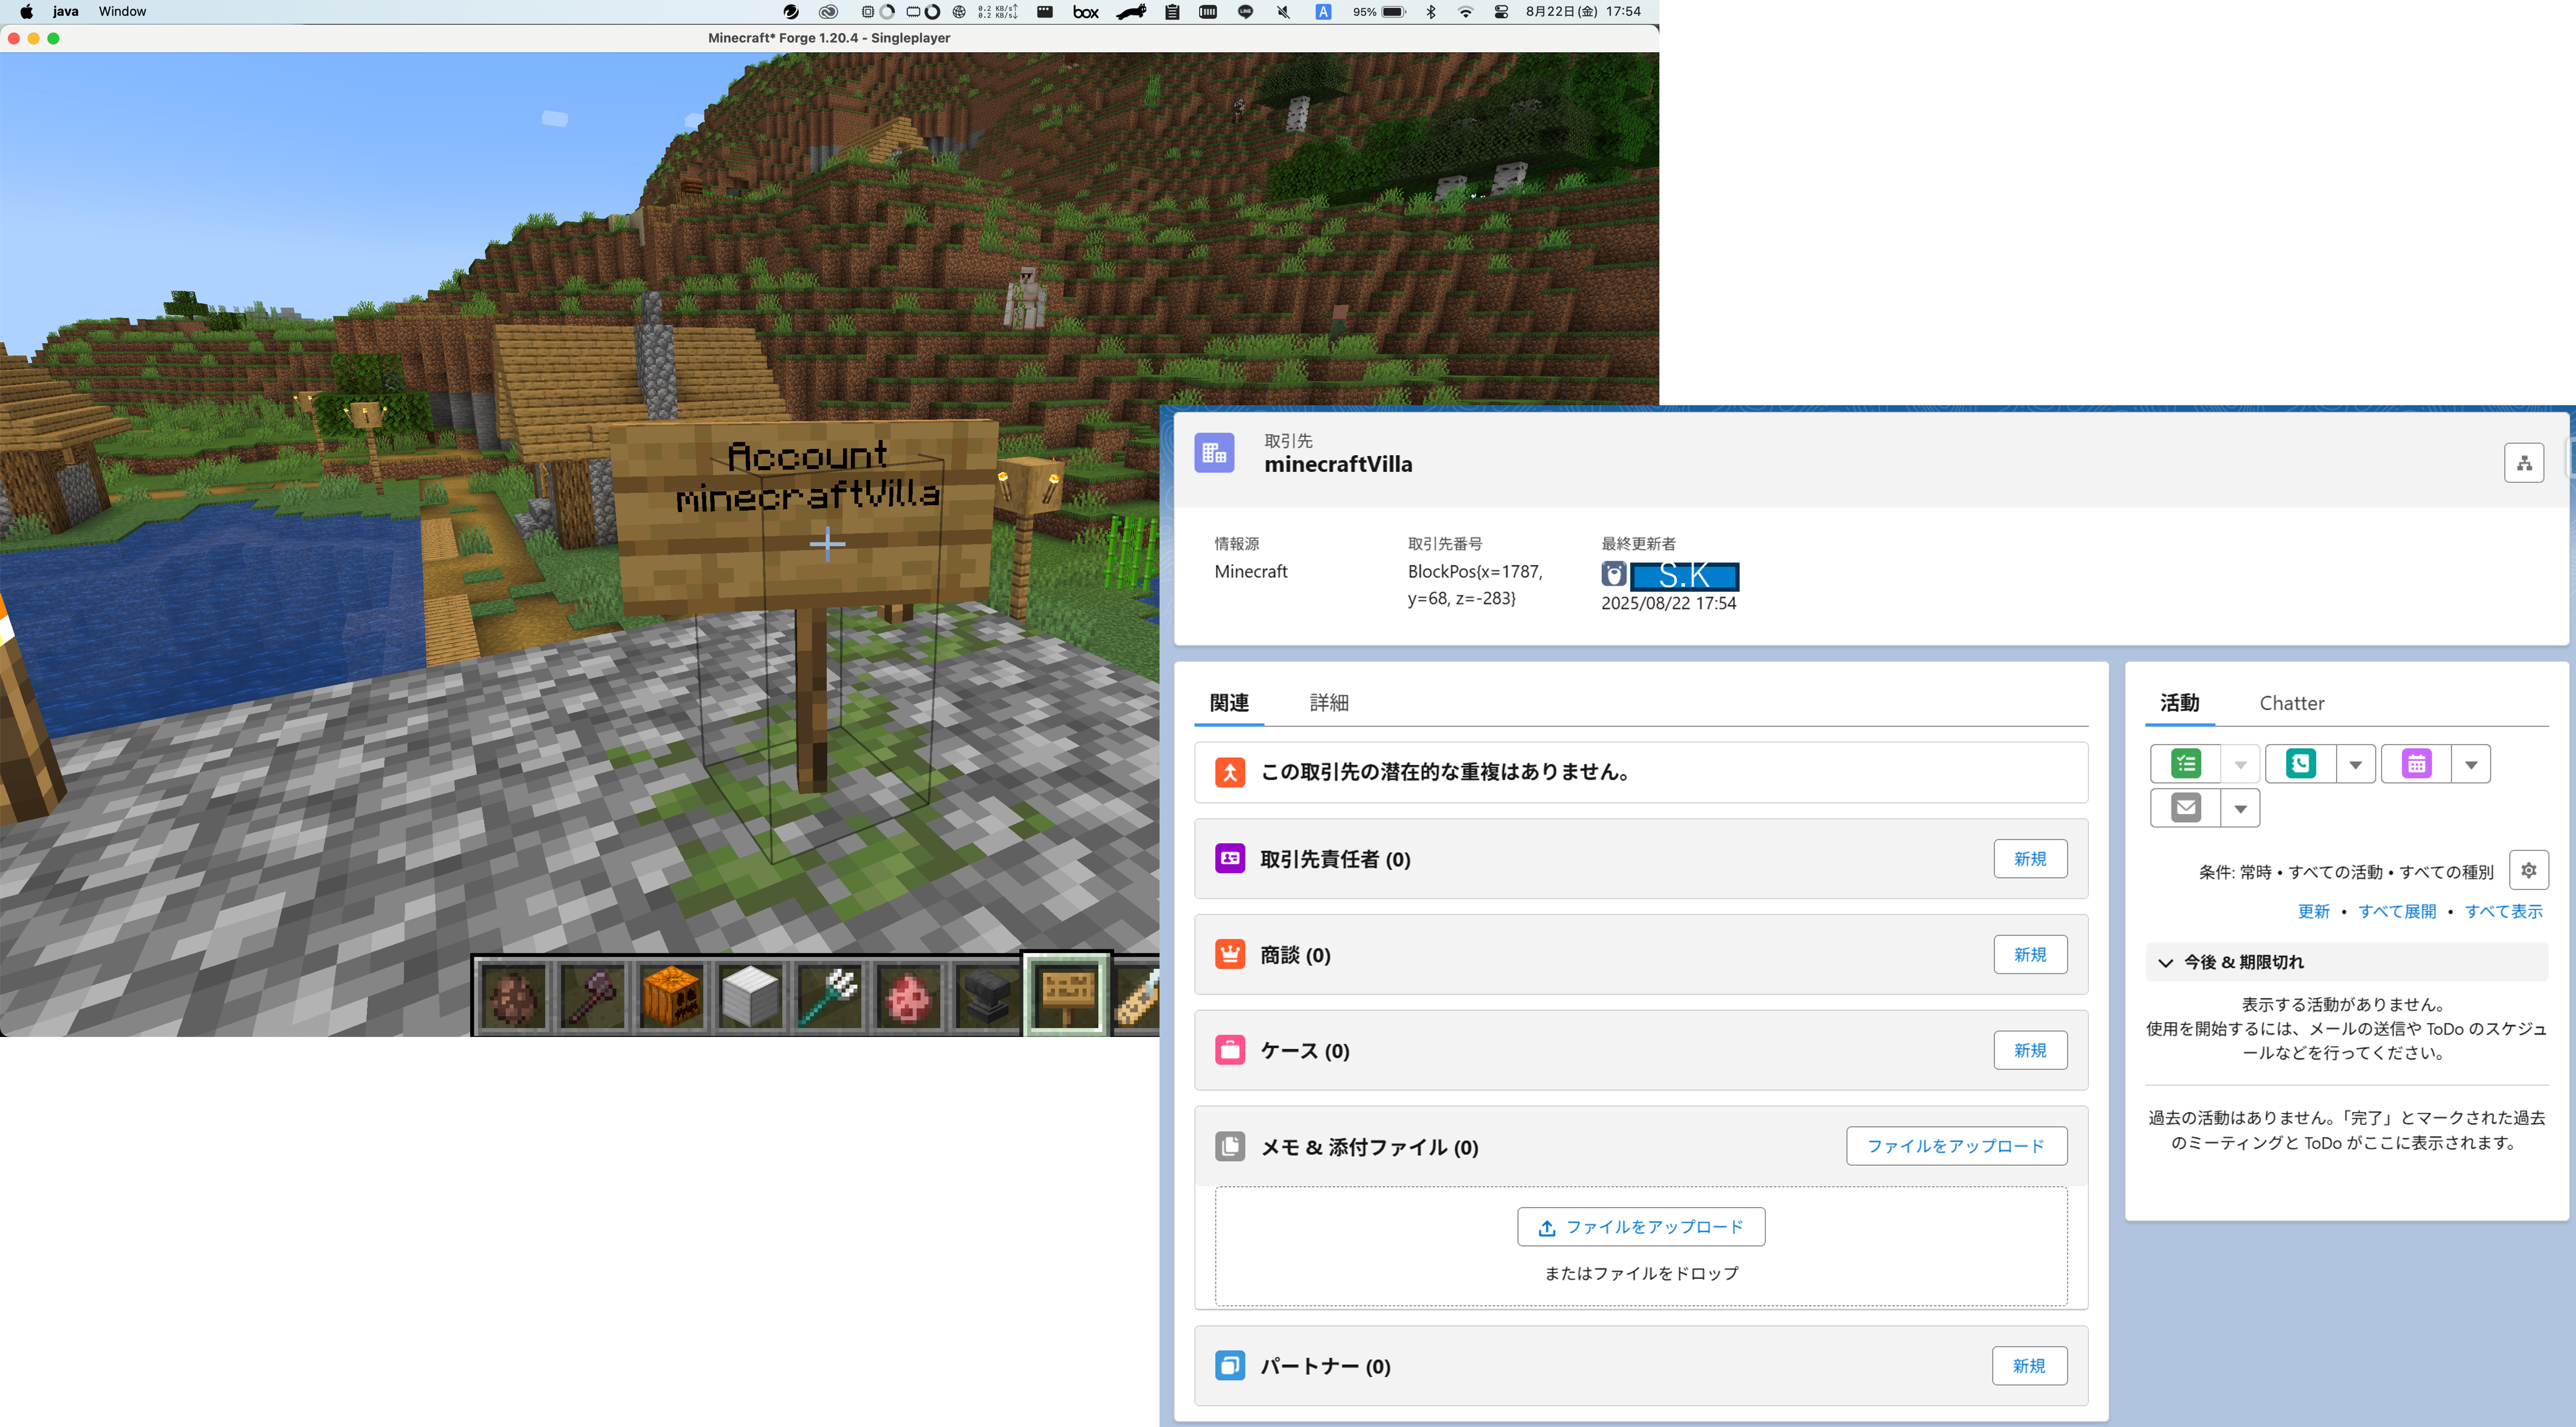Image resolution: width=2576 pixels, height=1427 pixels.
Task: Click 新規 for ケース
Action: pyautogui.click(x=2030, y=1050)
